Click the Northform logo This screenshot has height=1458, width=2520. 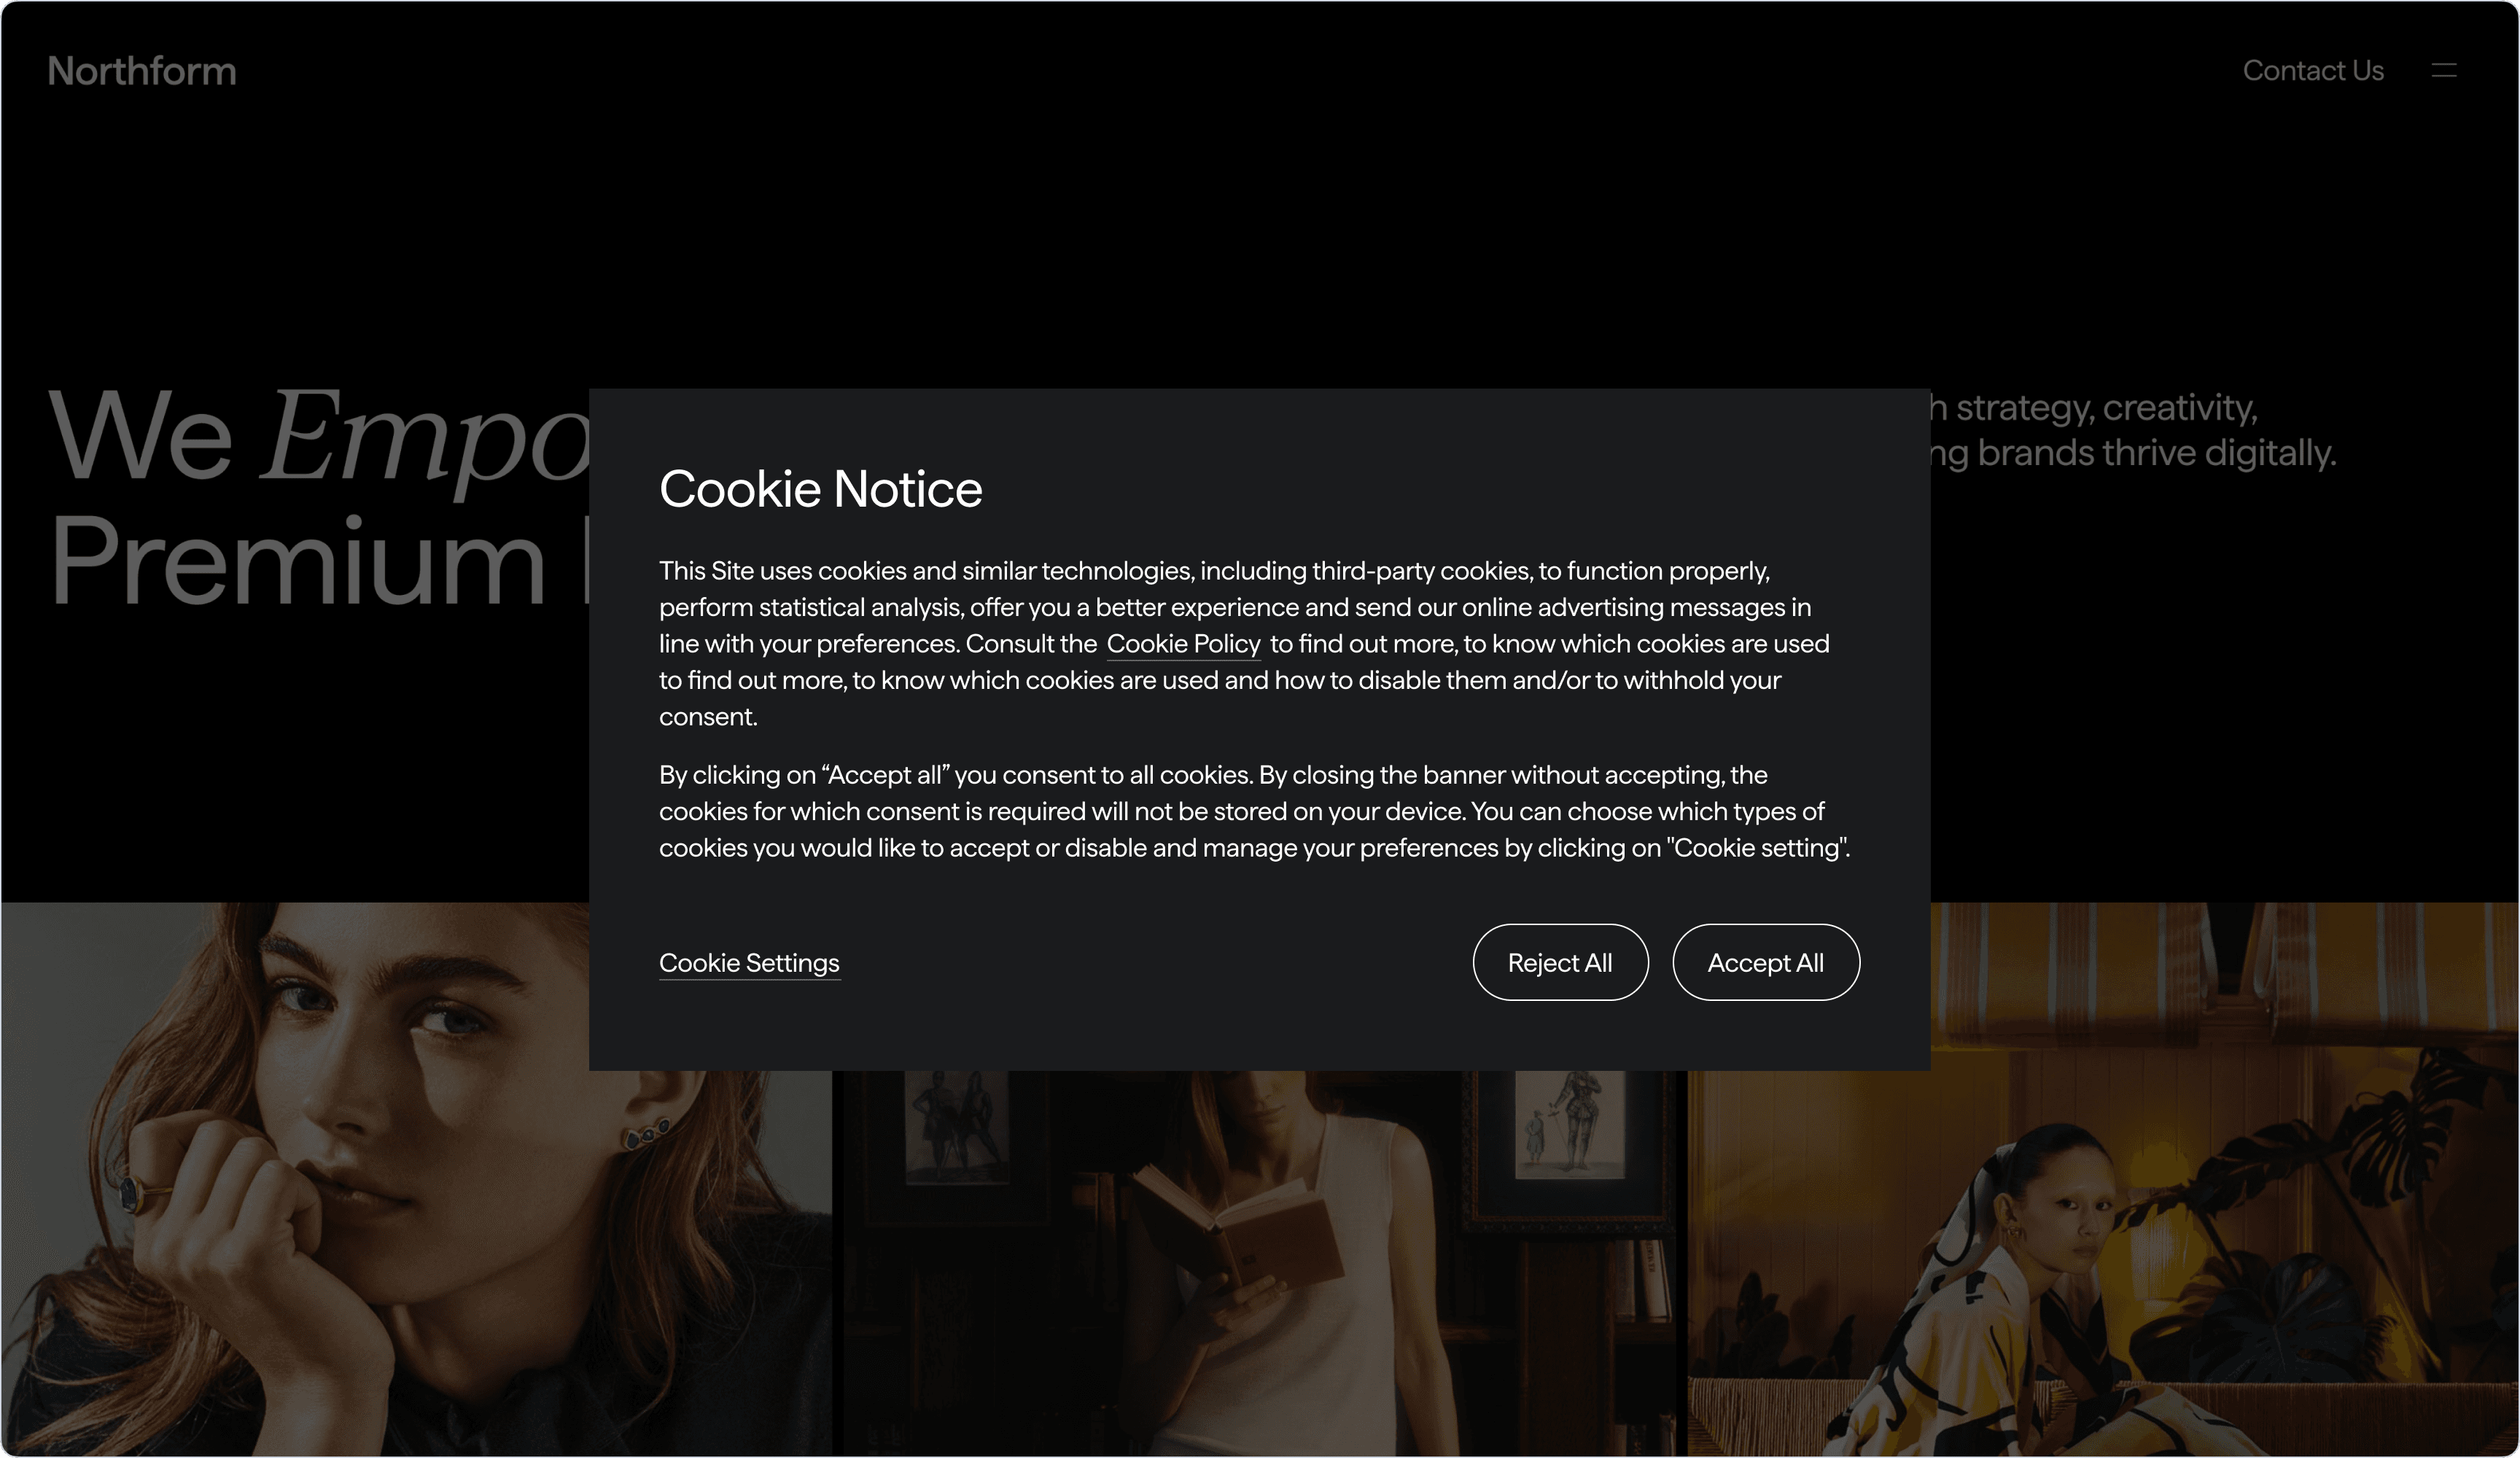[142, 71]
